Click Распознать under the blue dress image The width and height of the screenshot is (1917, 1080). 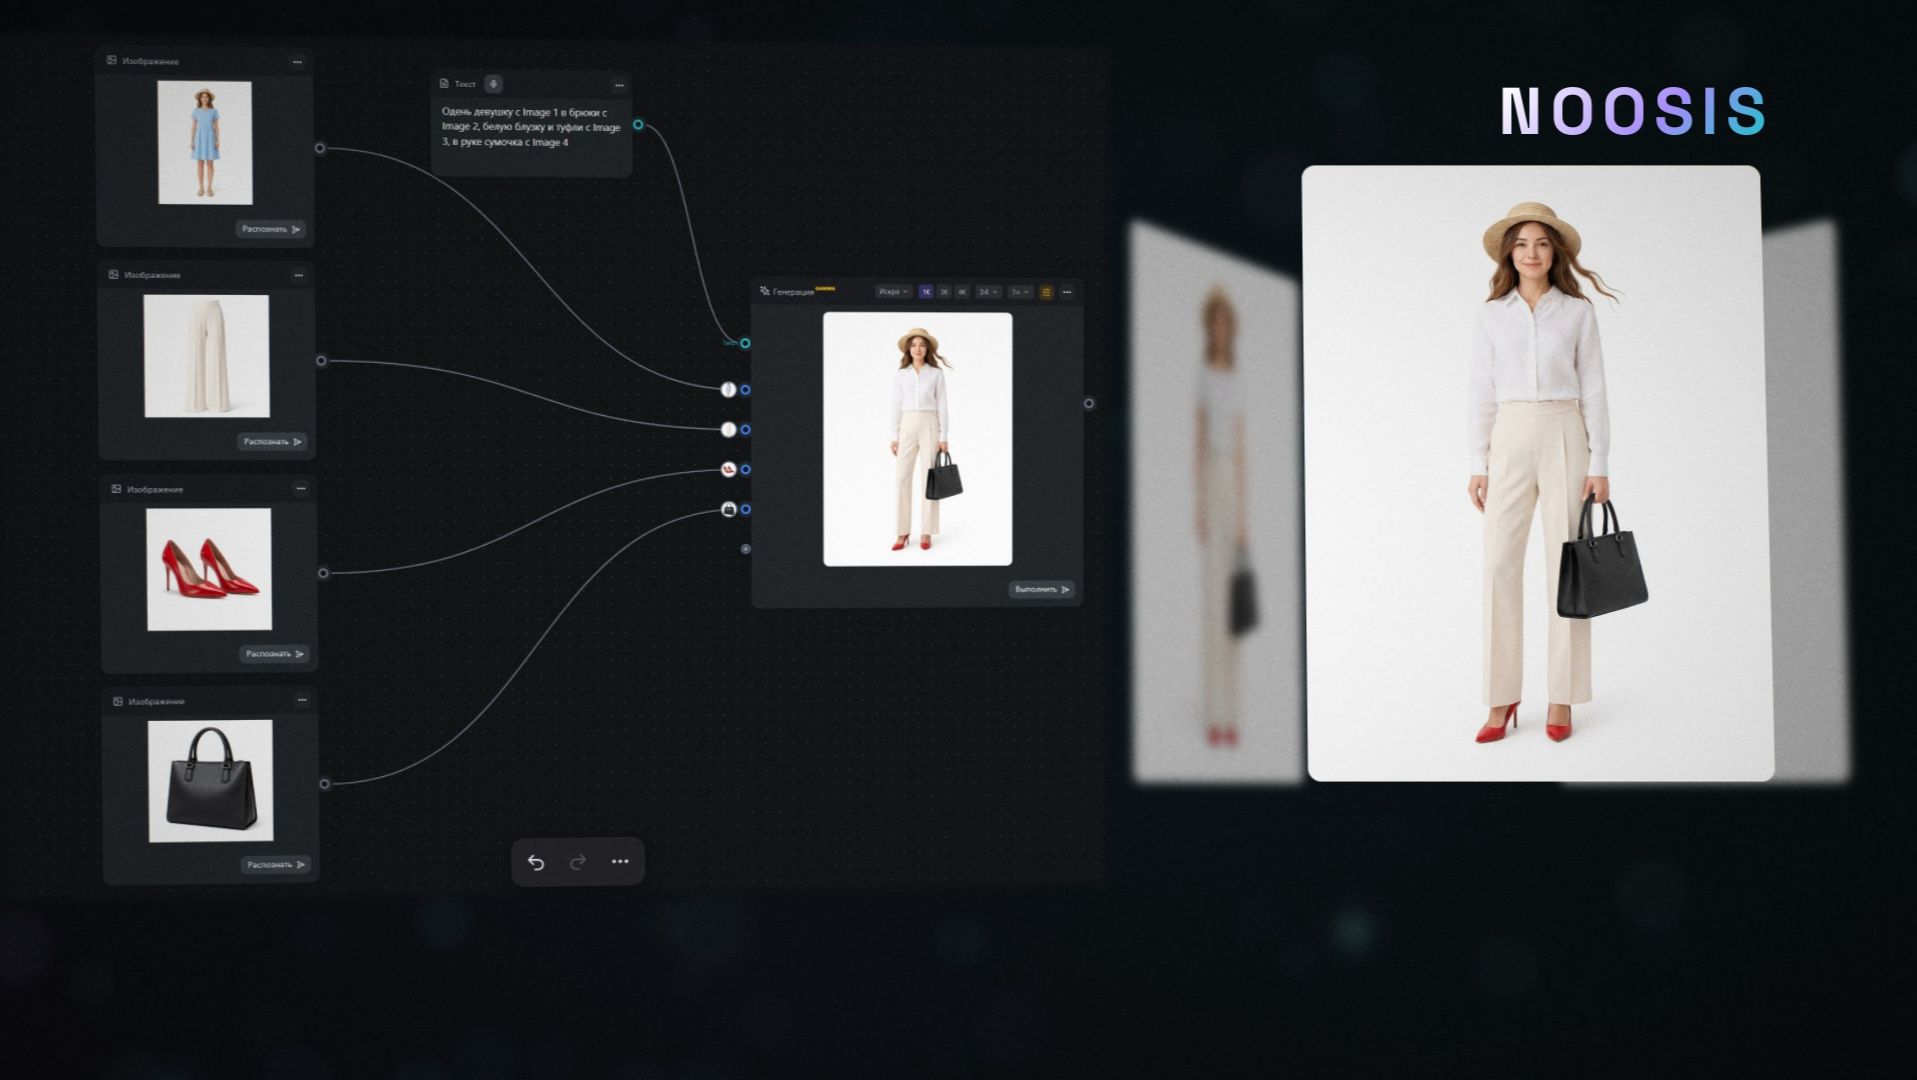click(271, 229)
